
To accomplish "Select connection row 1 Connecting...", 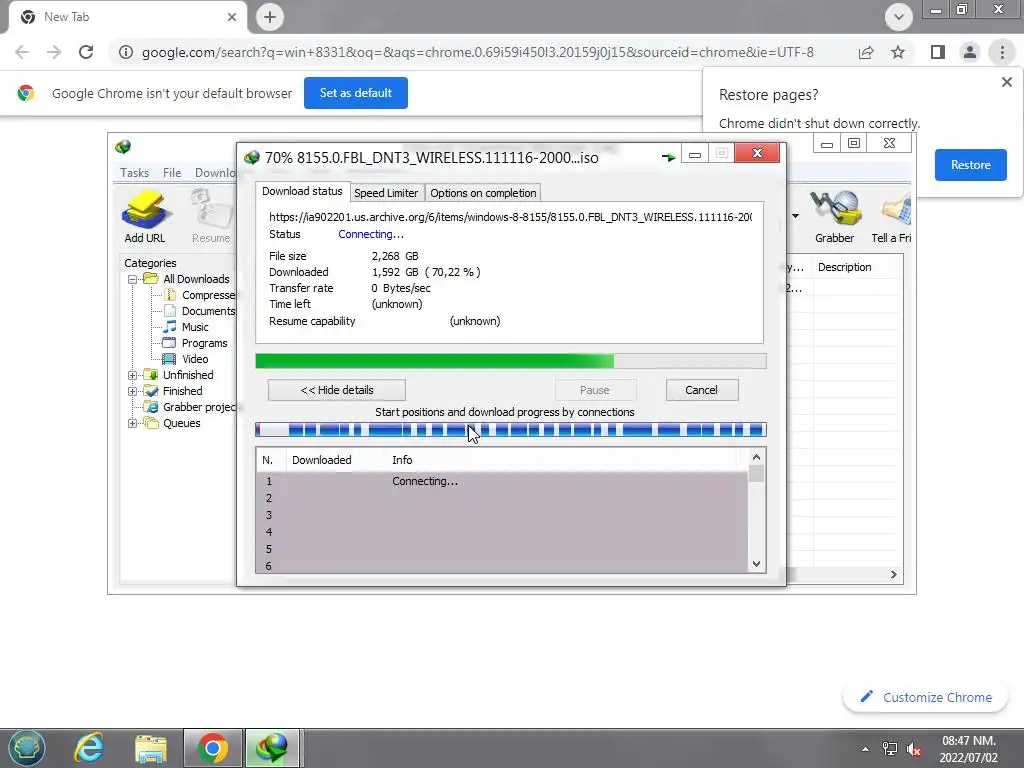I will pyautogui.click(x=502, y=481).
